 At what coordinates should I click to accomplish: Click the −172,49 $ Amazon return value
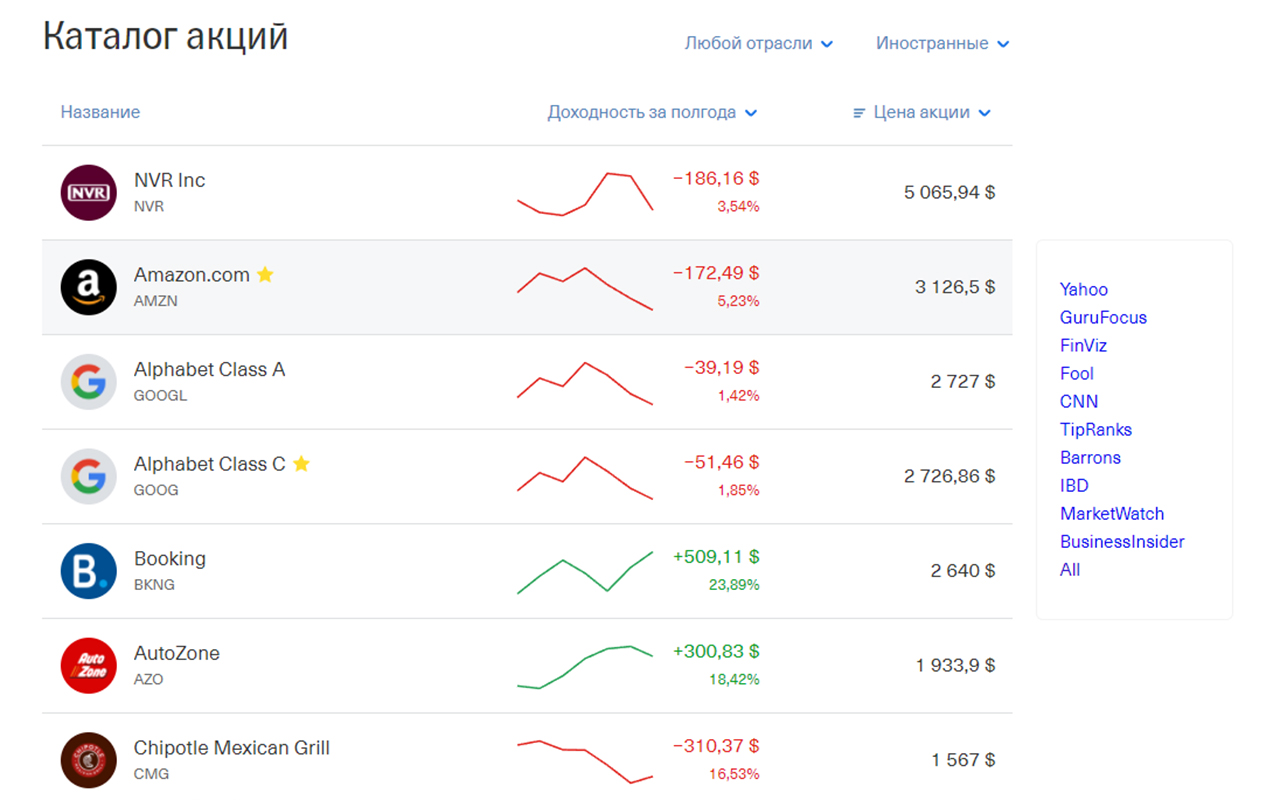716,273
